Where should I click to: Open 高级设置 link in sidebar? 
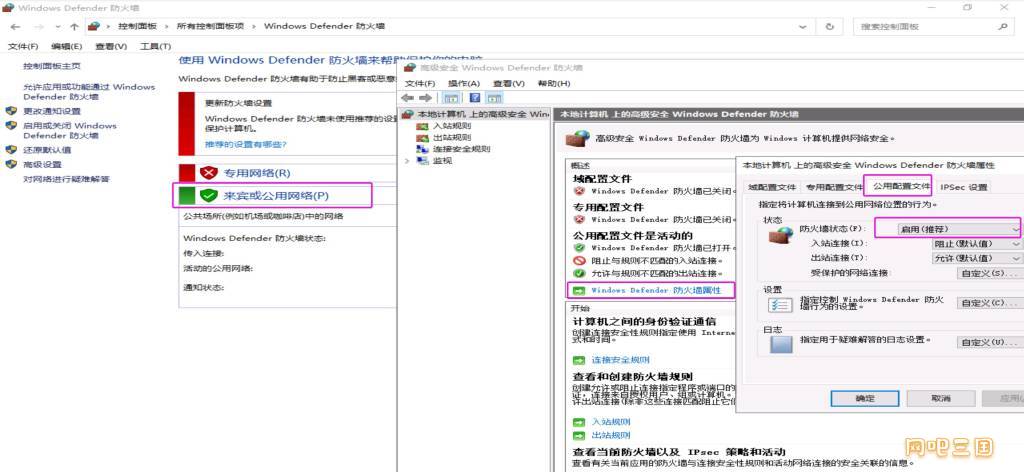pos(42,165)
